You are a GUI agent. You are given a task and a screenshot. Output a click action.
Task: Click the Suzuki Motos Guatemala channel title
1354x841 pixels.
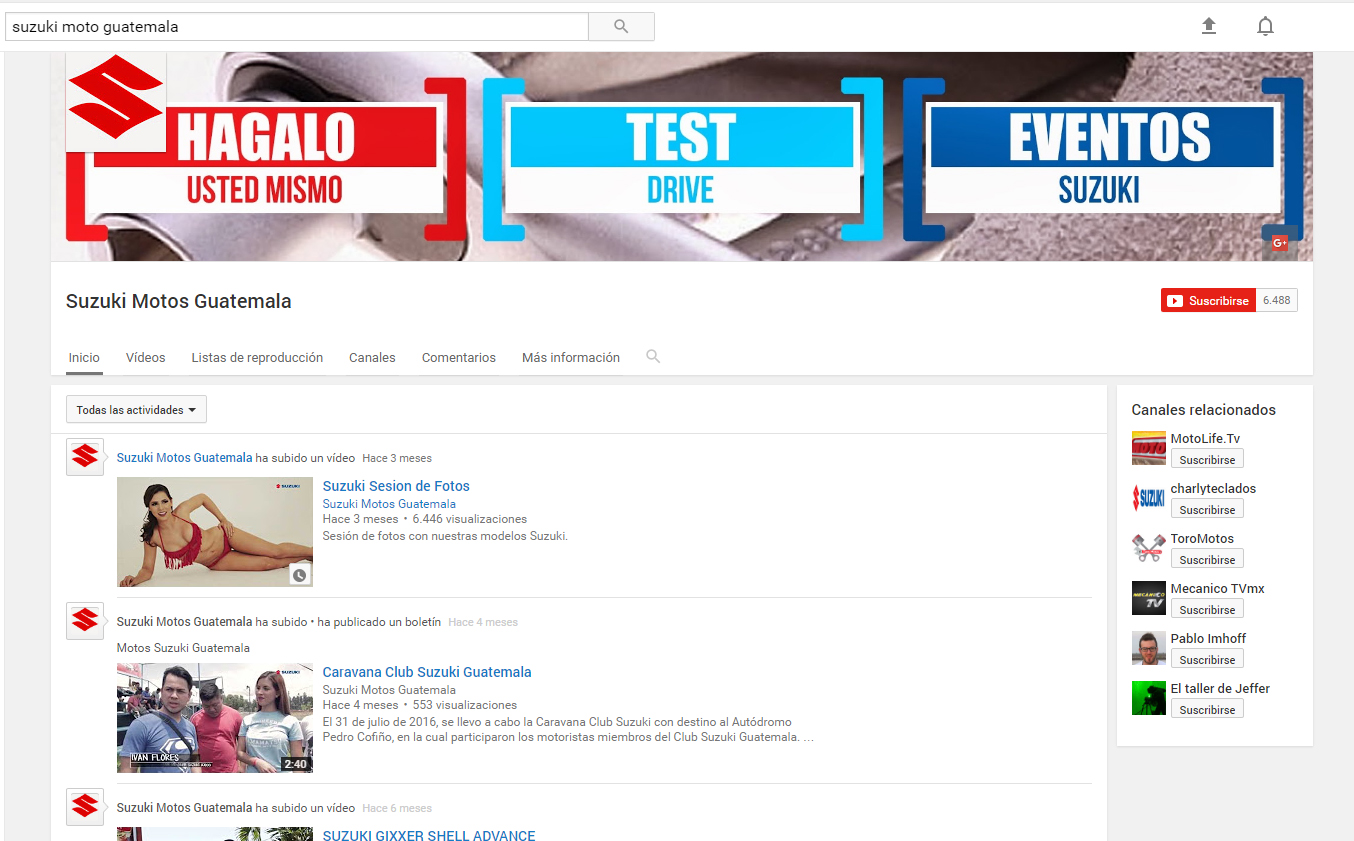179,301
